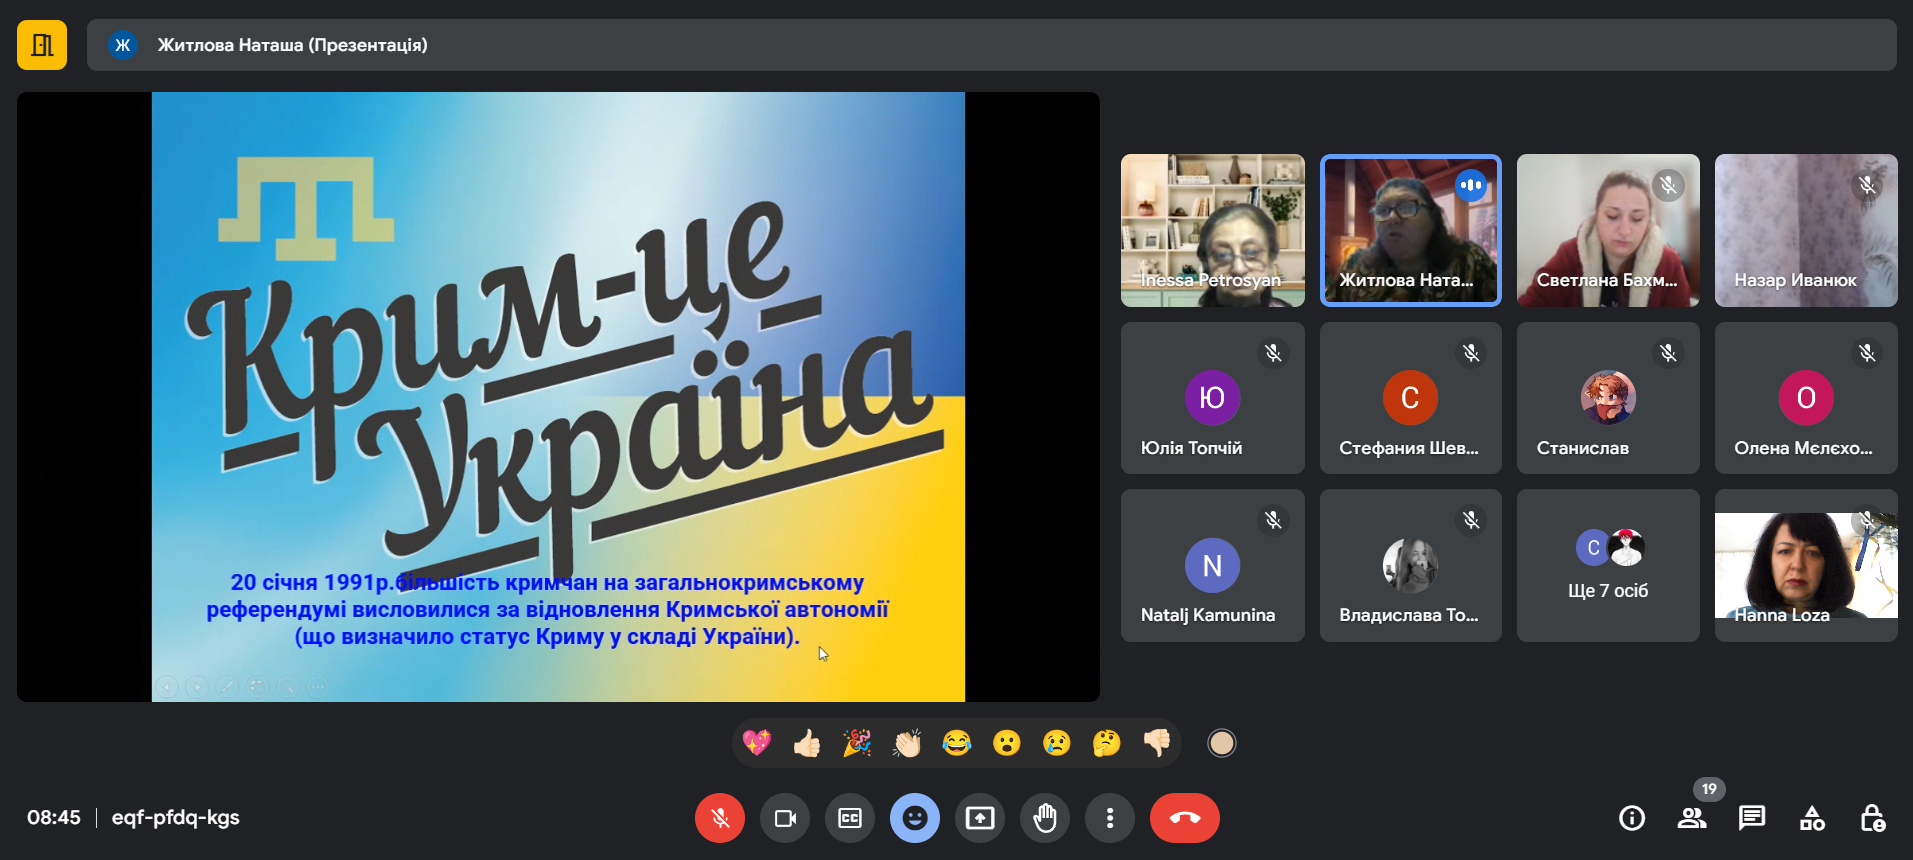
Task: Show the participants list
Action: [1692, 818]
